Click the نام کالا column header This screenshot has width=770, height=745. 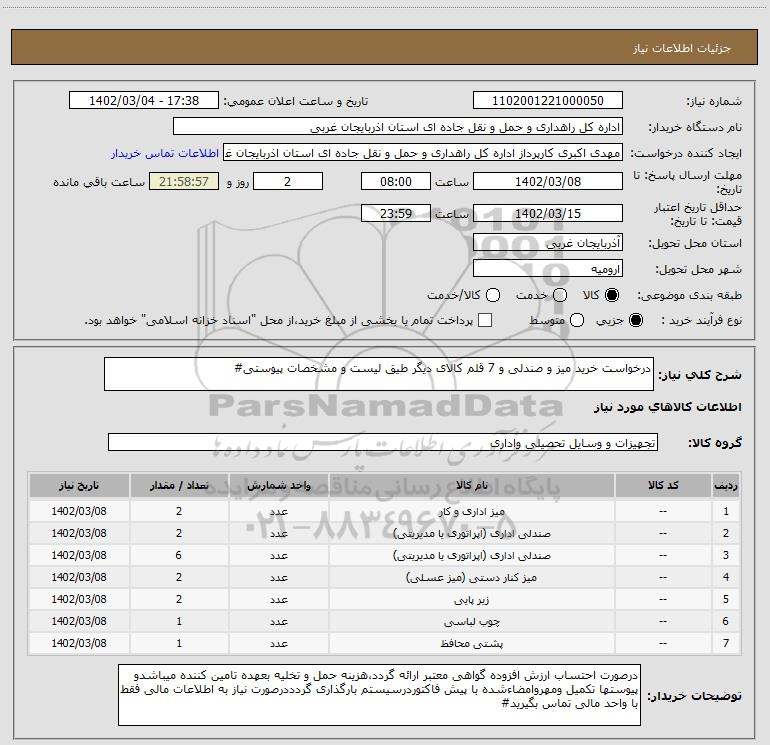click(x=471, y=486)
